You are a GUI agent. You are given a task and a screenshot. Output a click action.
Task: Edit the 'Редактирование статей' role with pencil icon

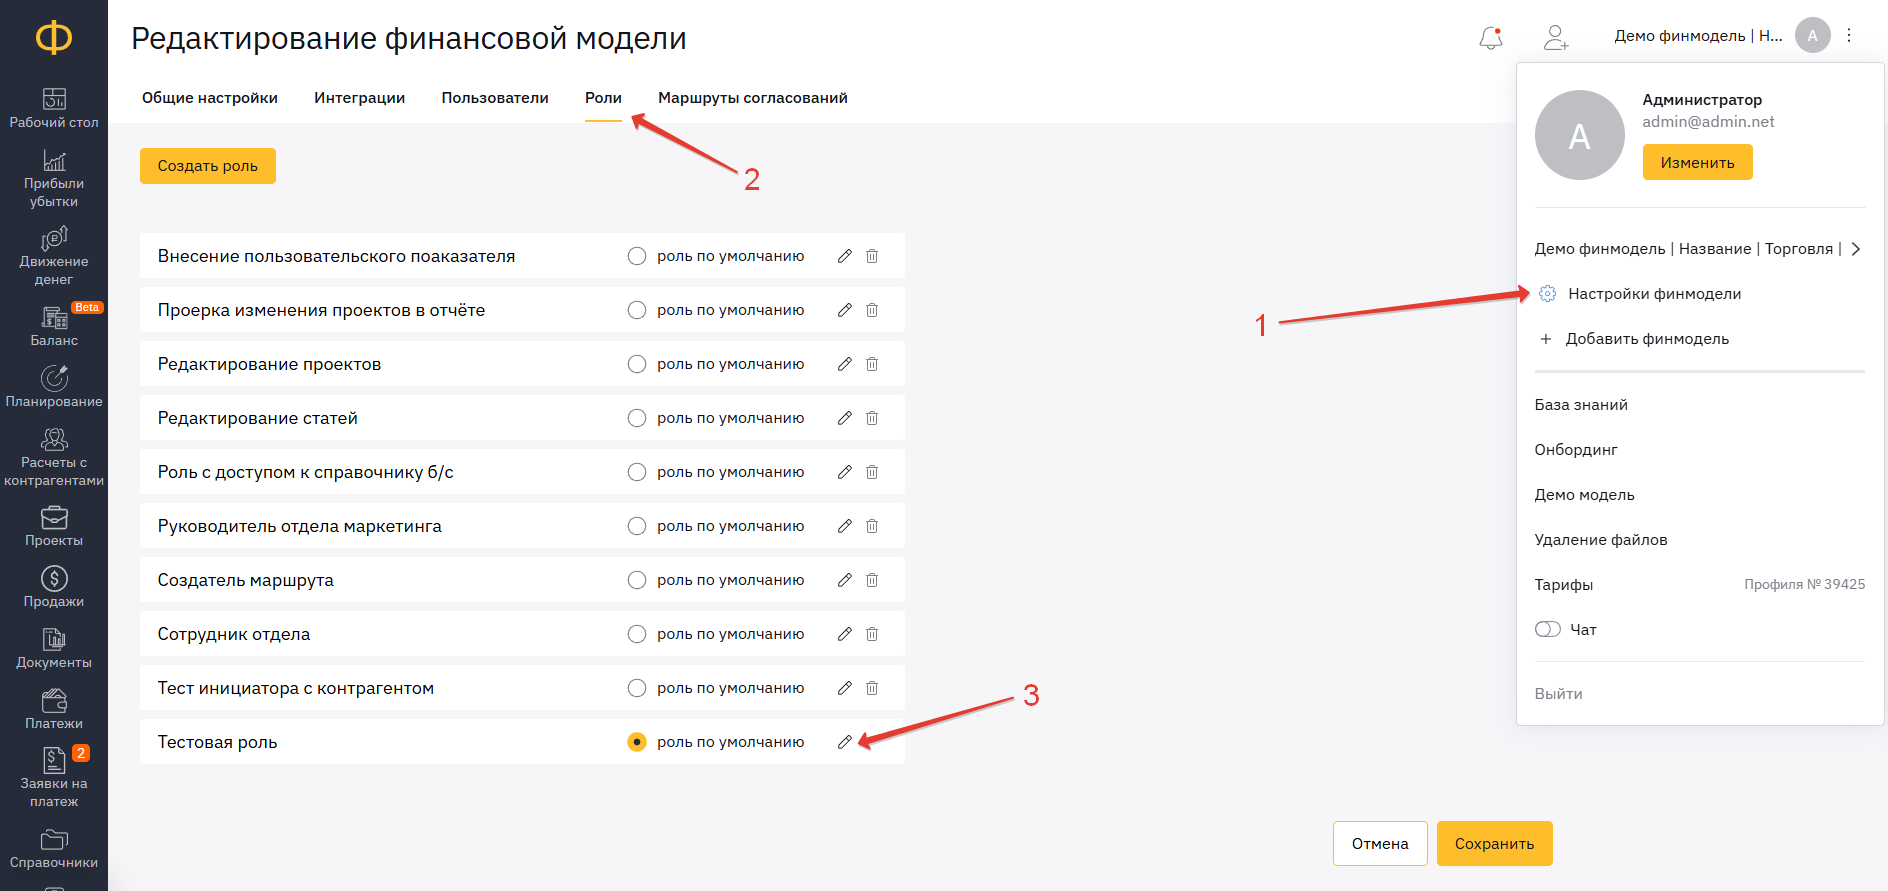tap(845, 418)
